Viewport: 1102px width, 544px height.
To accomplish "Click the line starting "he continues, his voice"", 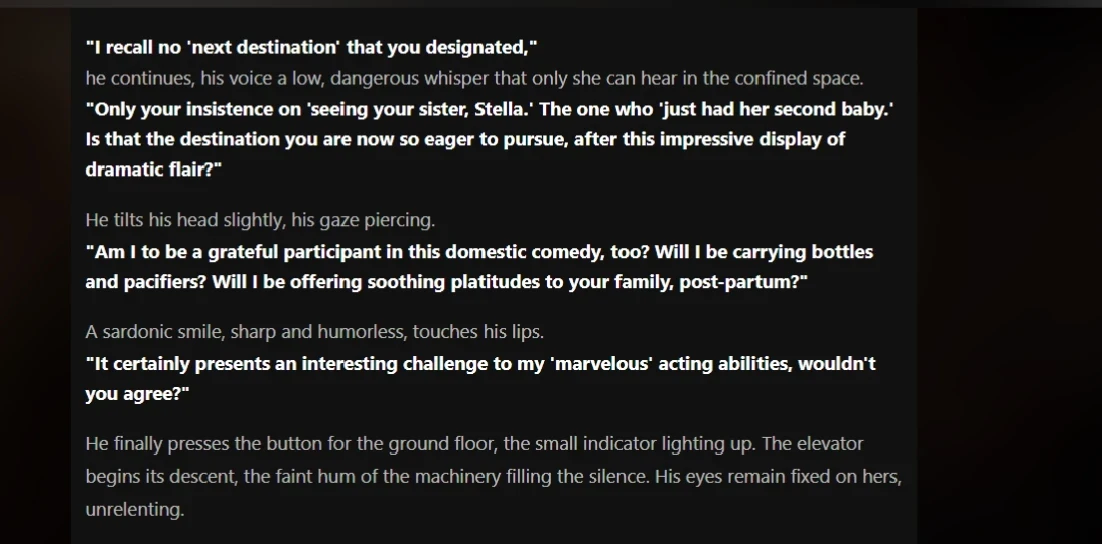I will (x=474, y=78).
